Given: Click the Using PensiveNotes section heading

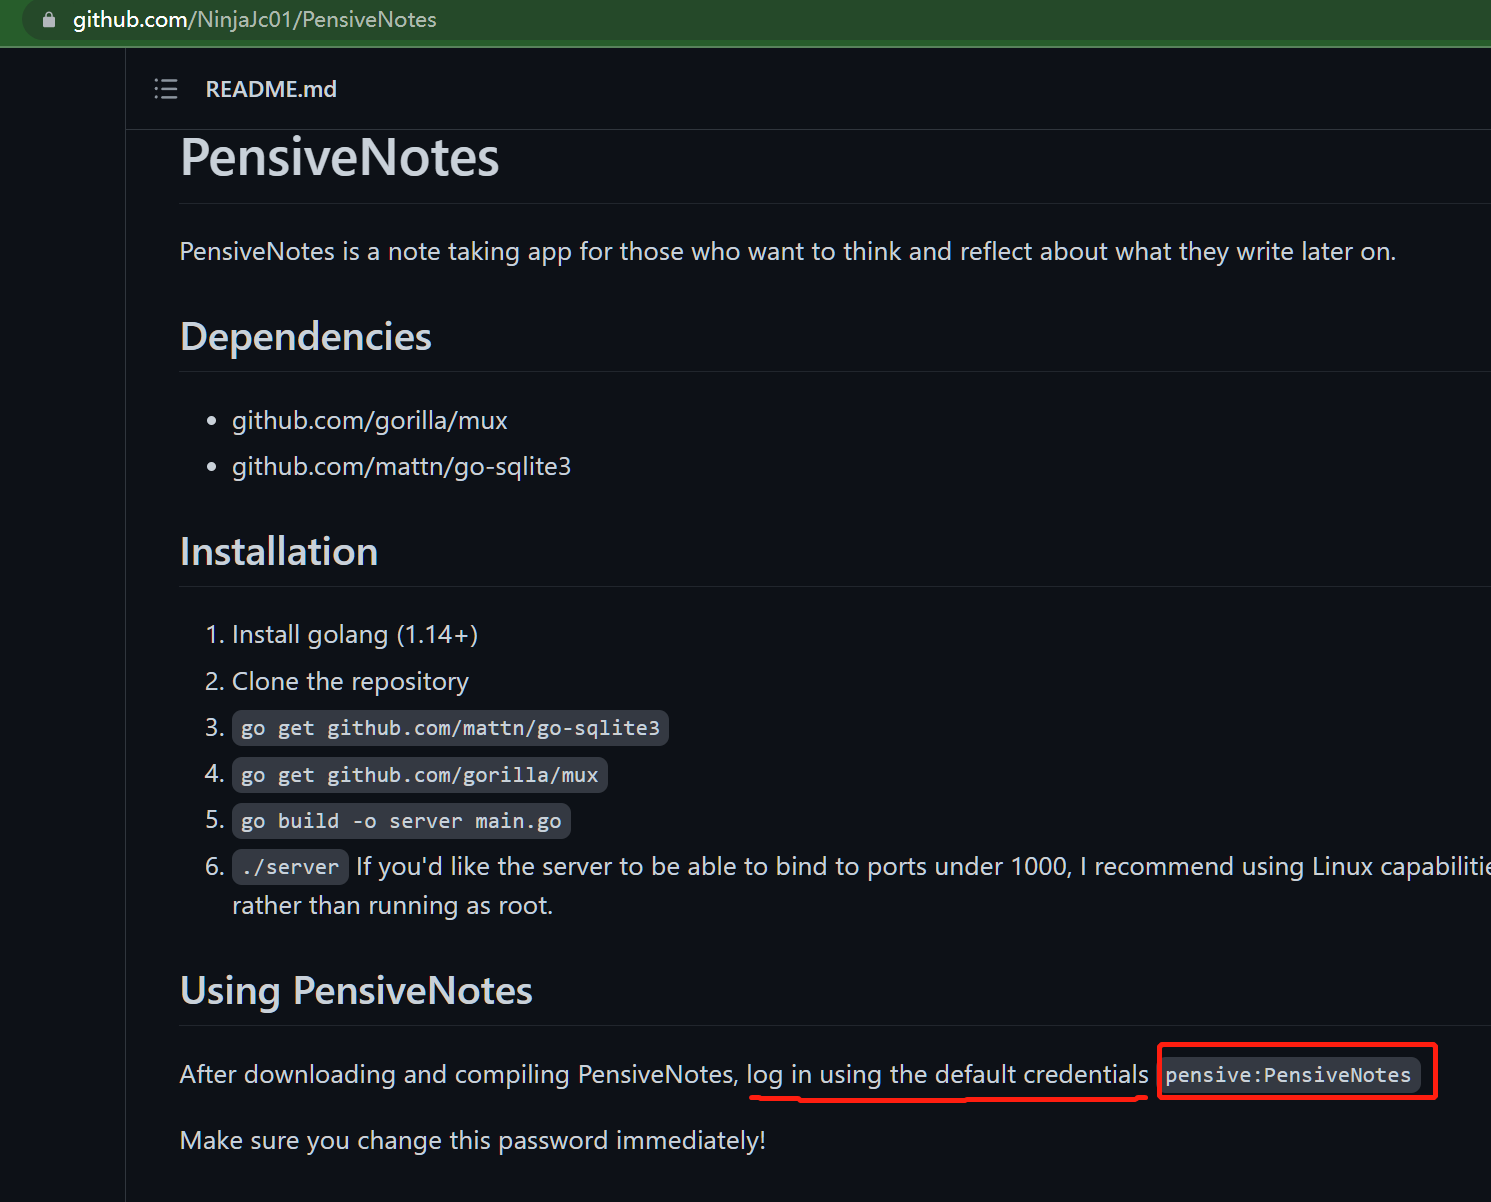Looking at the screenshot, I should [x=356, y=991].
